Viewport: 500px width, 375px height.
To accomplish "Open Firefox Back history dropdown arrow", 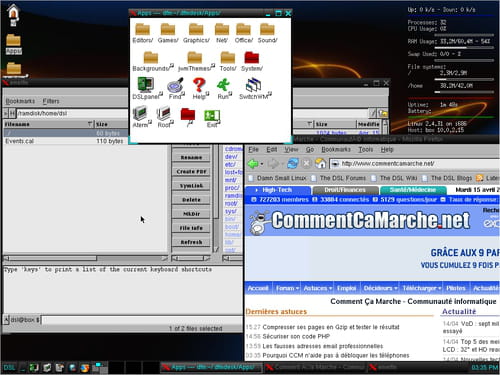I will click(x=262, y=164).
